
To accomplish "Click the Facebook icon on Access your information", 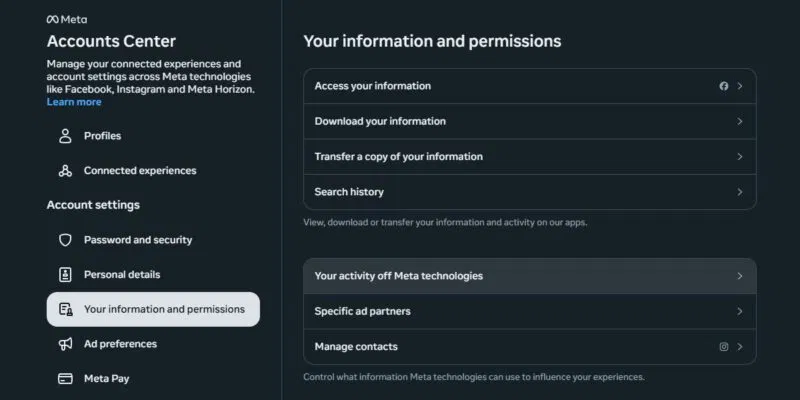I will (x=724, y=86).
